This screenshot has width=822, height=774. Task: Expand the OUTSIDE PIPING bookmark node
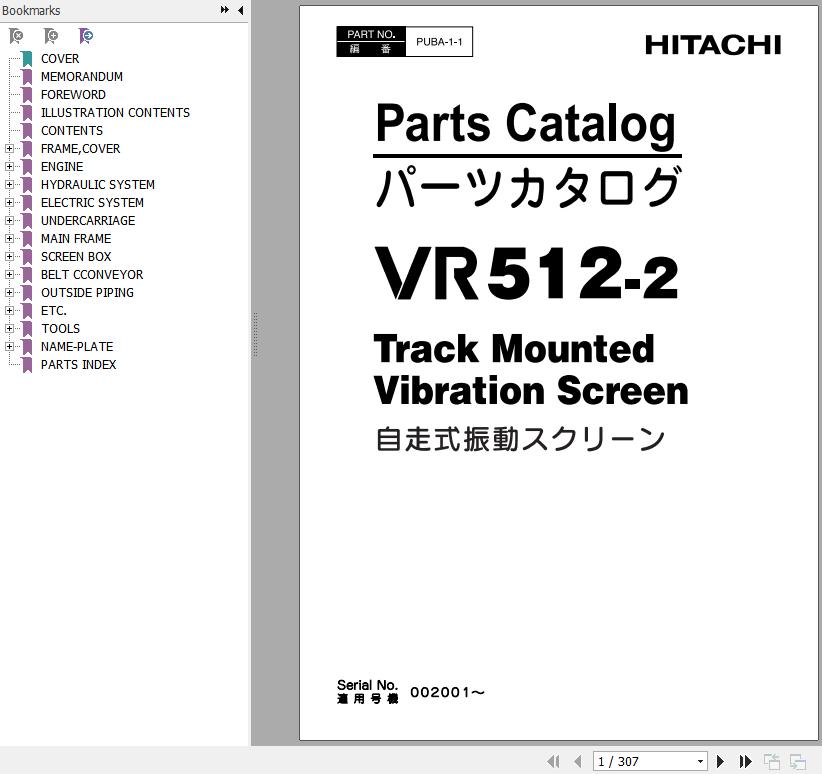[9, 293]
